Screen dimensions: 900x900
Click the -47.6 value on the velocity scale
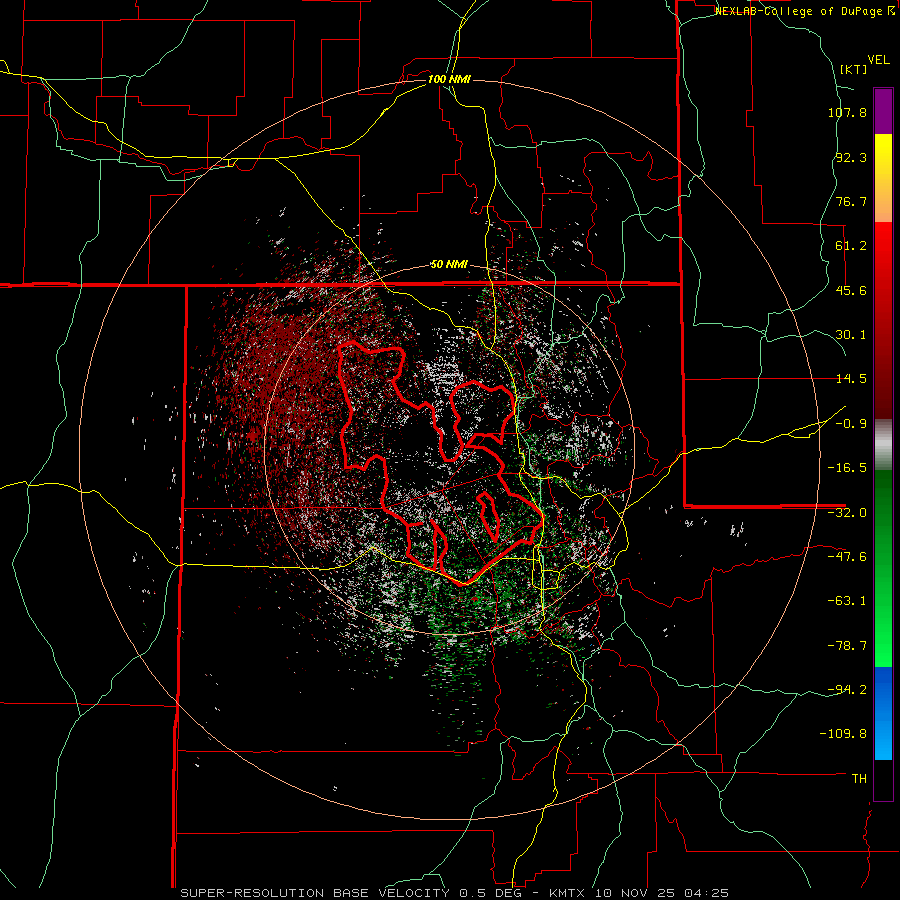pyautogui.click(x=847, y=557)
